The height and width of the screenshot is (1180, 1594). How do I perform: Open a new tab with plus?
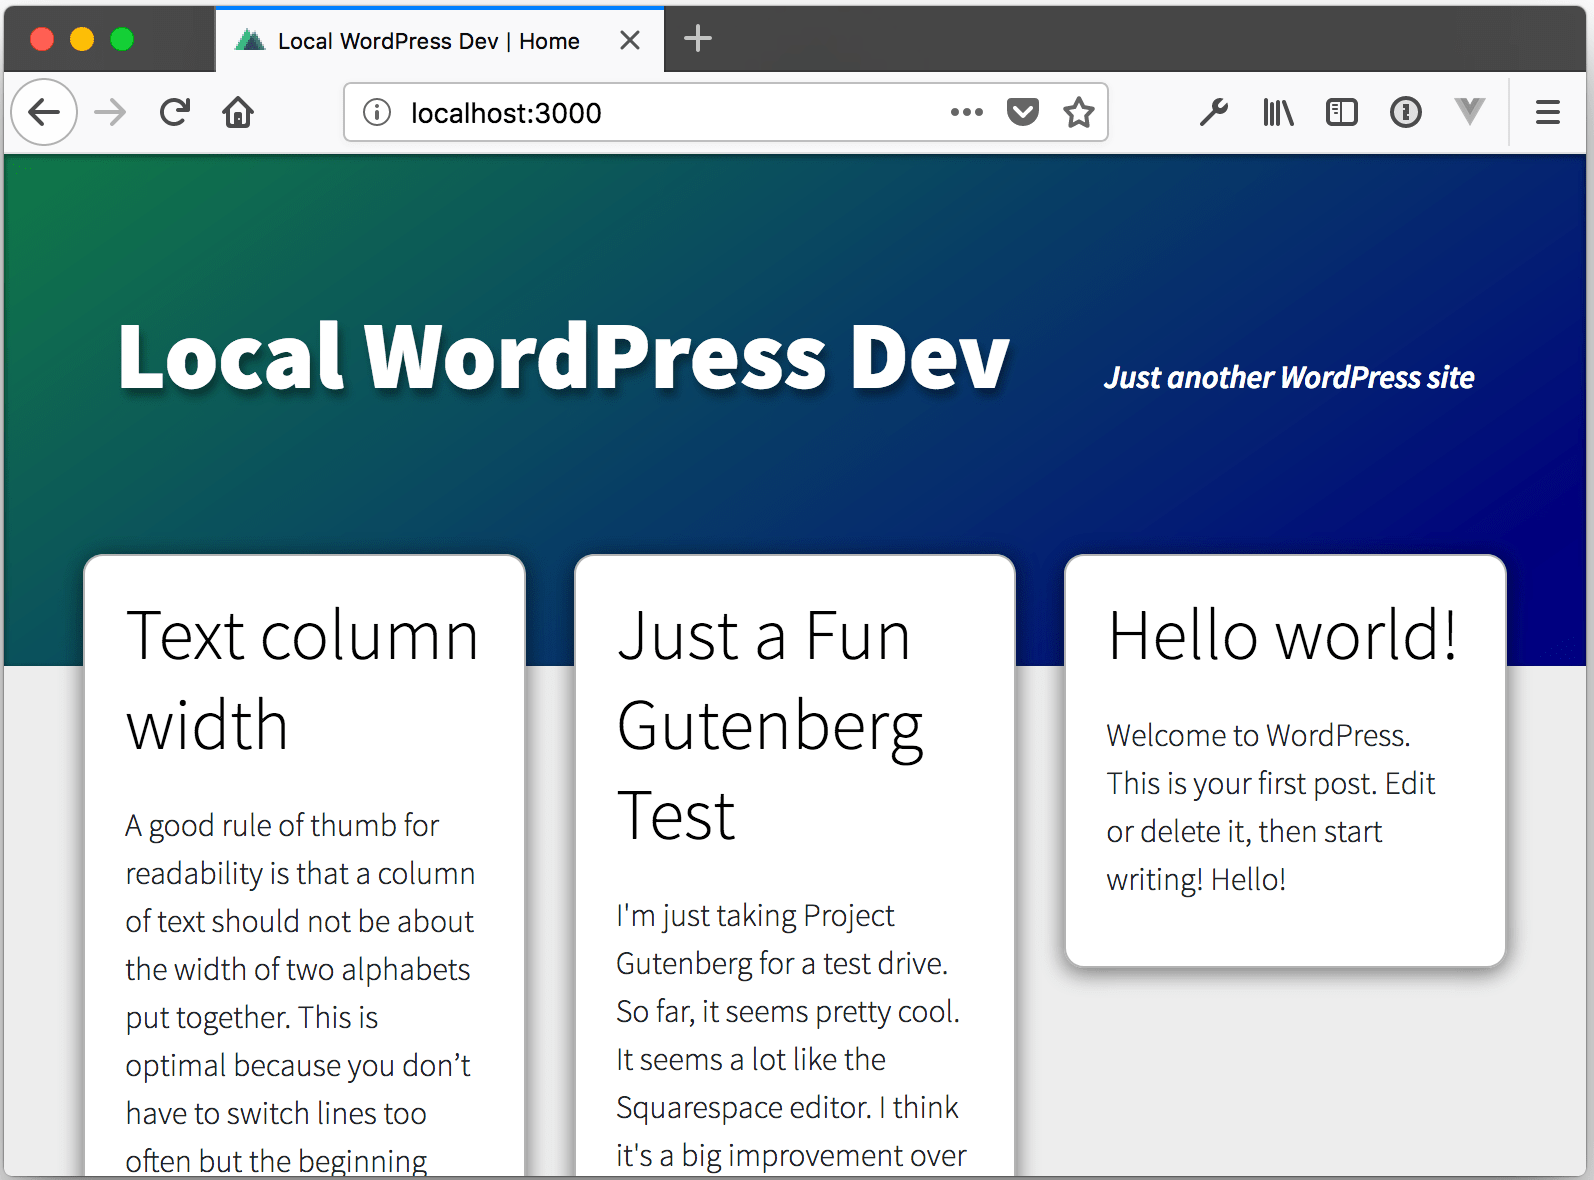click(698, 39)
